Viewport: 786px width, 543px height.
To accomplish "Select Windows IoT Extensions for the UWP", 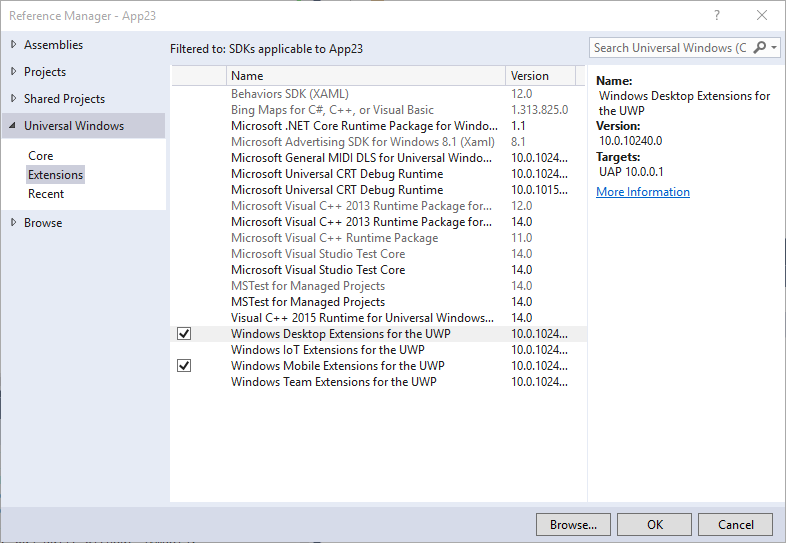I will tap(378, 349).
